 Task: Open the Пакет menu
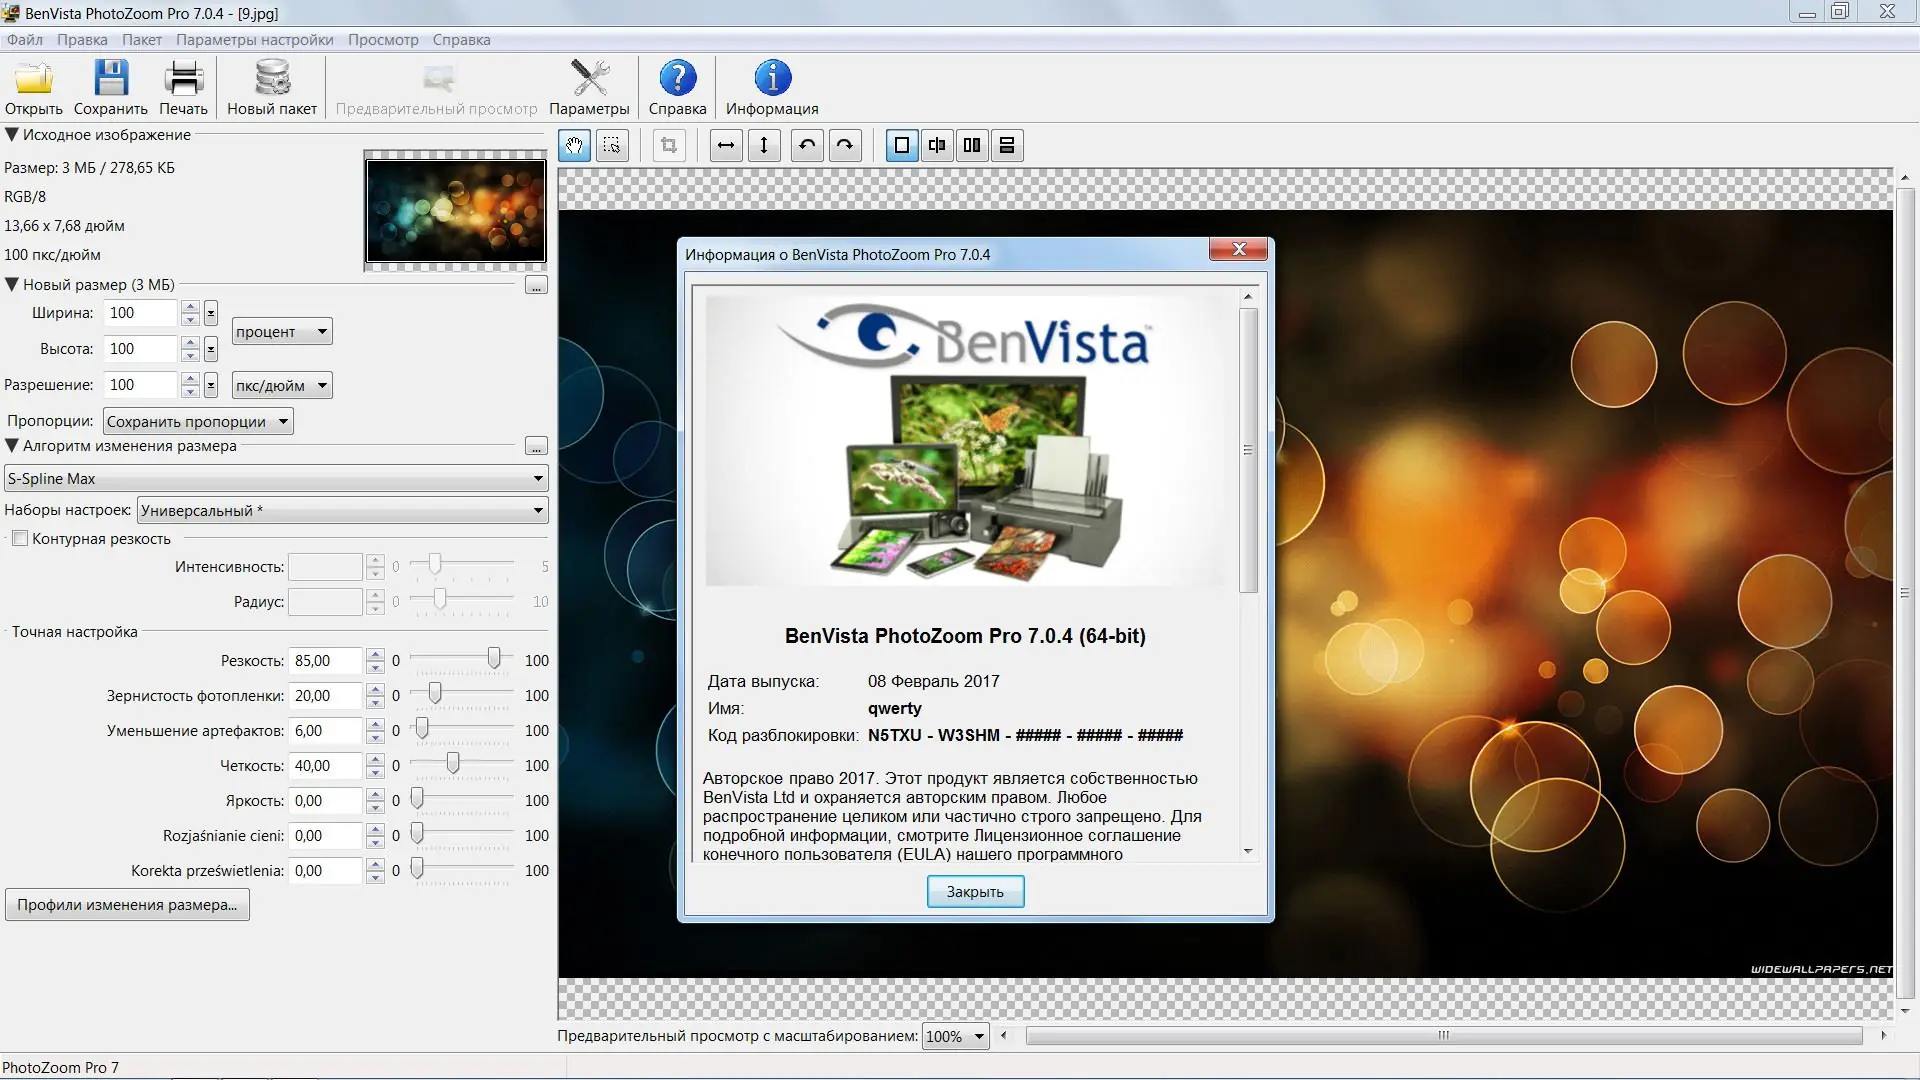click(141, 40)
